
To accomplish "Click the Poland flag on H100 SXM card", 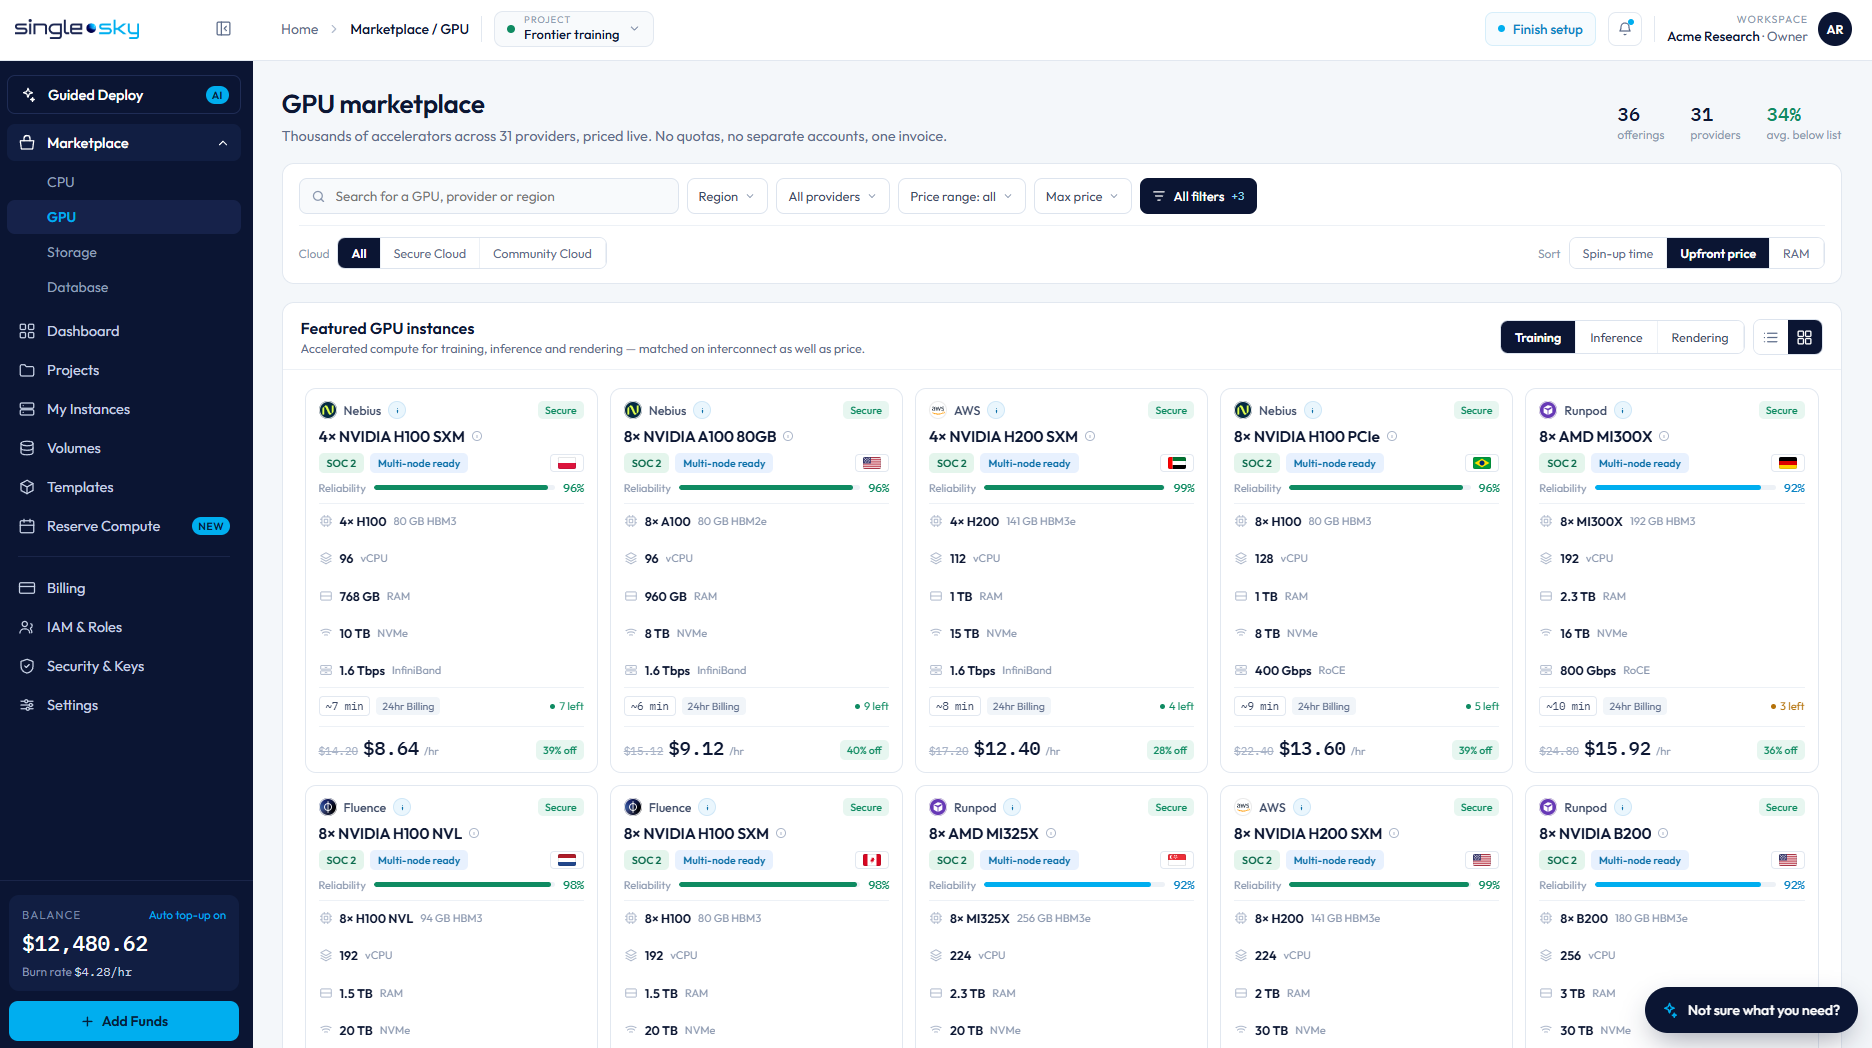I will tap(567, 463).
